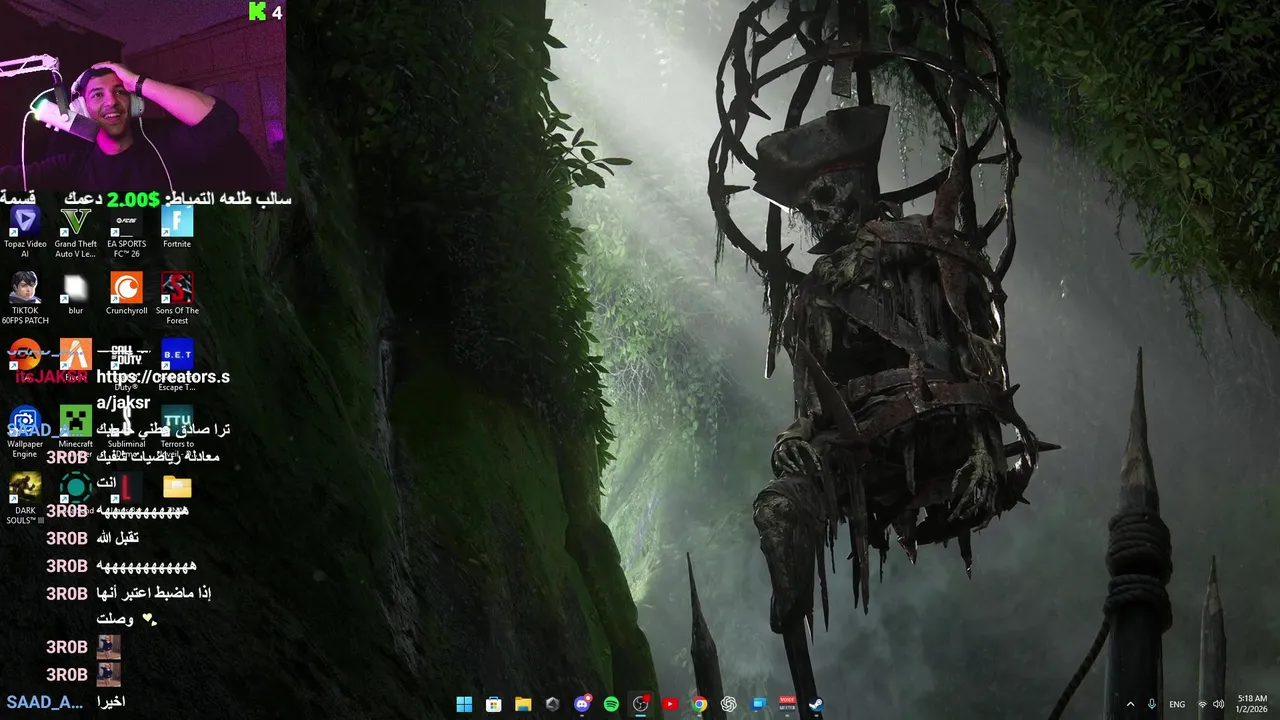Click the microphone icon in system tray

(1153, 704)
